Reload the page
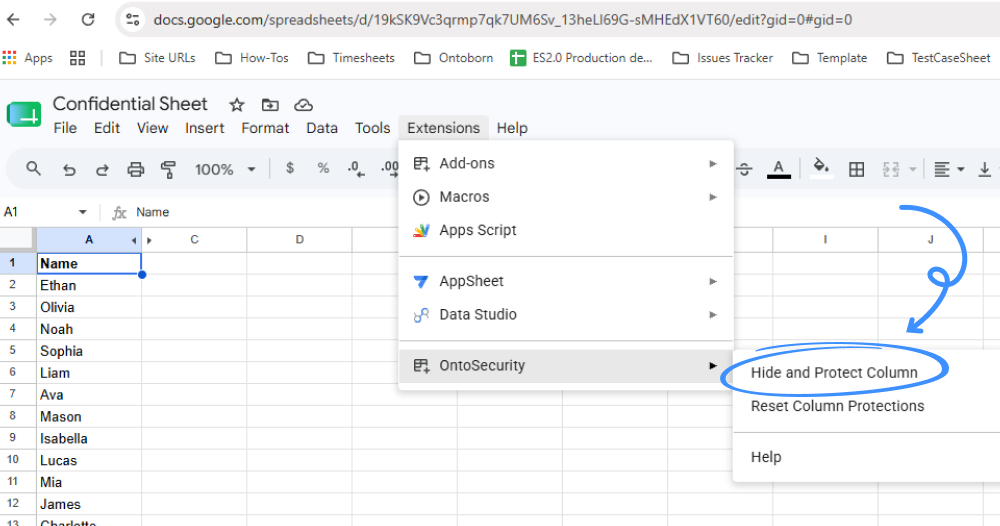This screenshot has height=526, width=1000. 88,20
